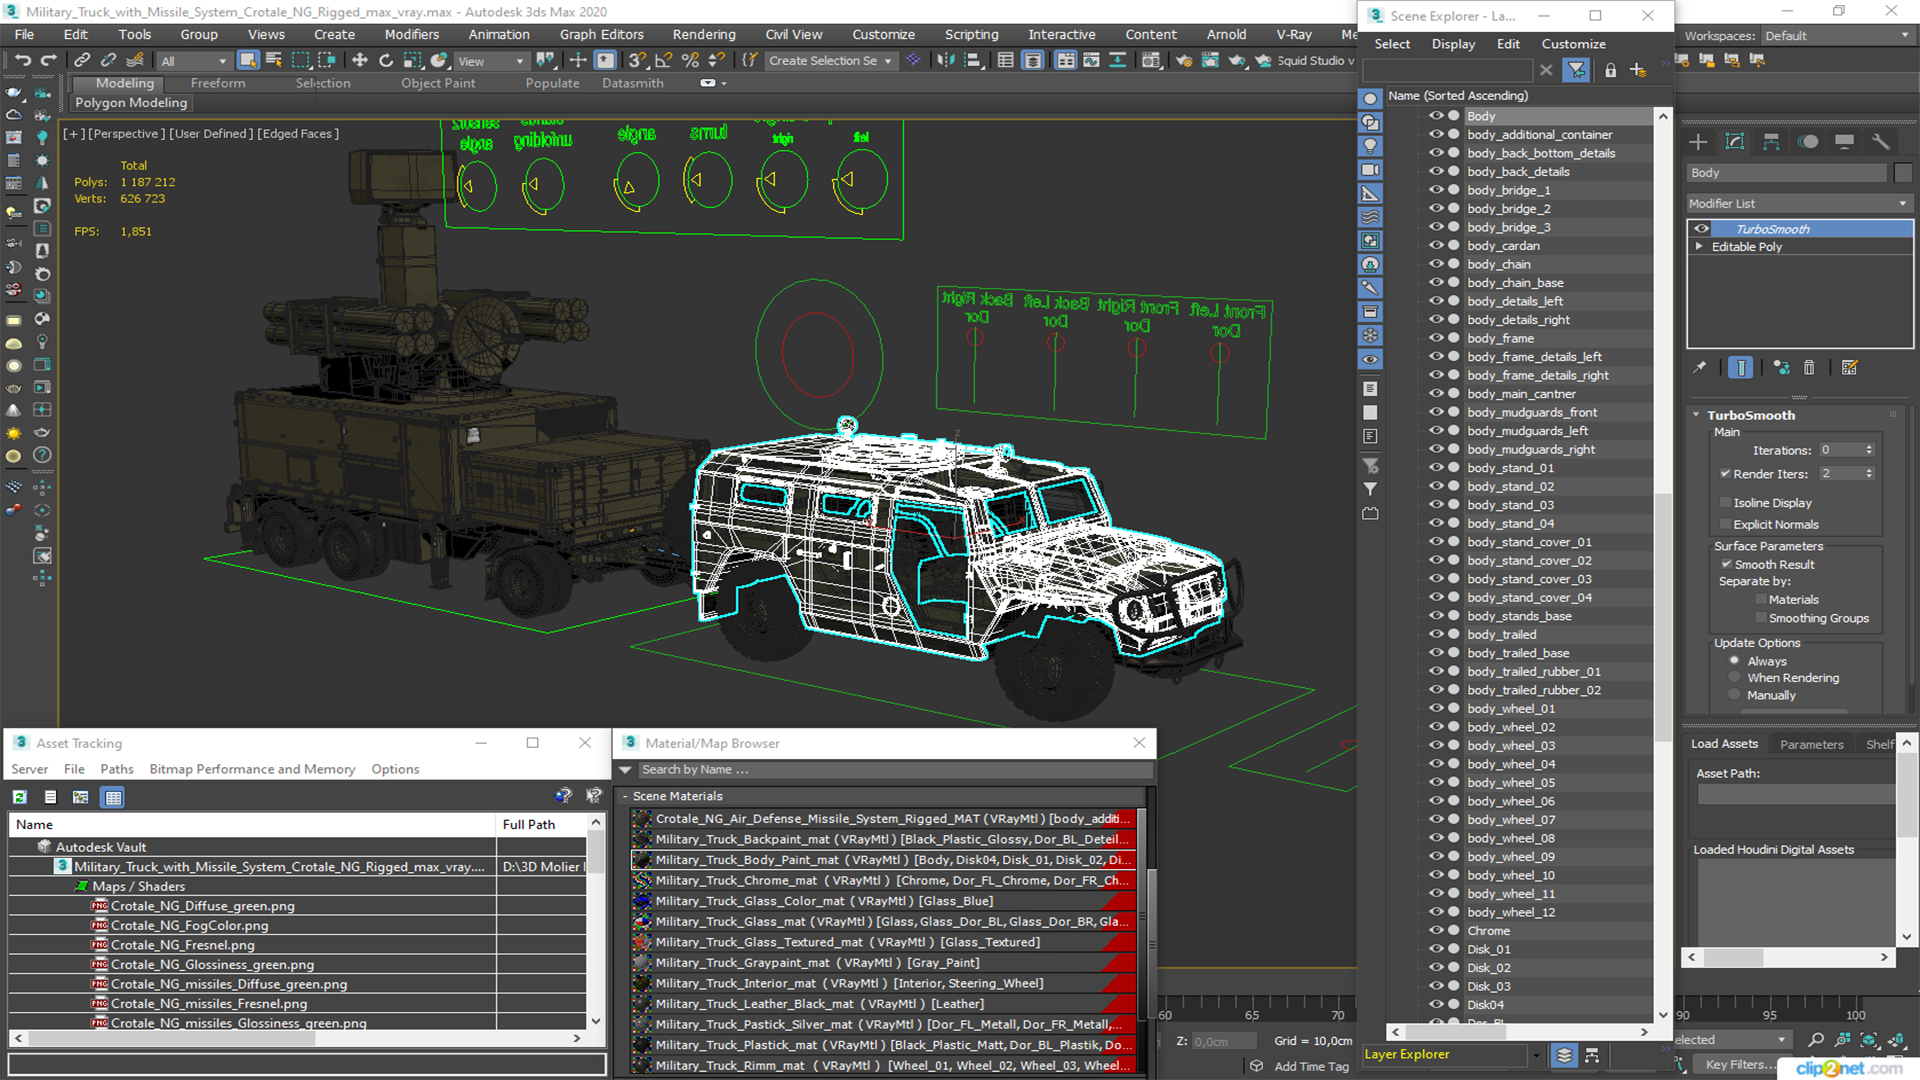Collapse Scene Materials group in Material Browser
The image size is (1920, 1080).
[625, 797]
